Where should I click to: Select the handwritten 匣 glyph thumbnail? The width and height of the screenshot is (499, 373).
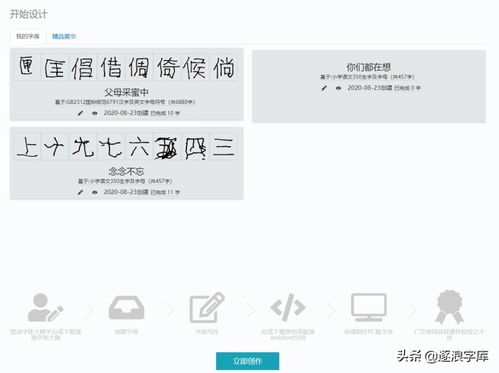pyautogui.click(x=27, y=67)
